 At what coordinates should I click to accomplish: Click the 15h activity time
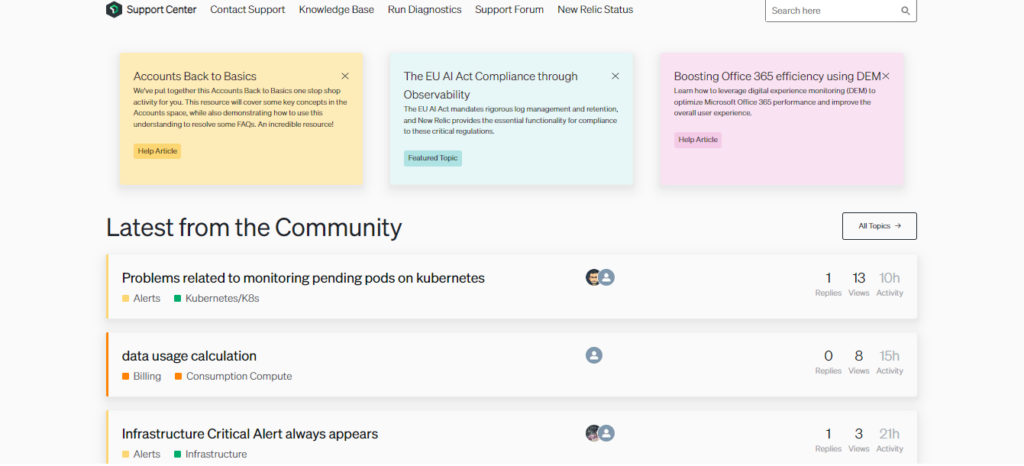pyautogui.click(x=889, y=356)
